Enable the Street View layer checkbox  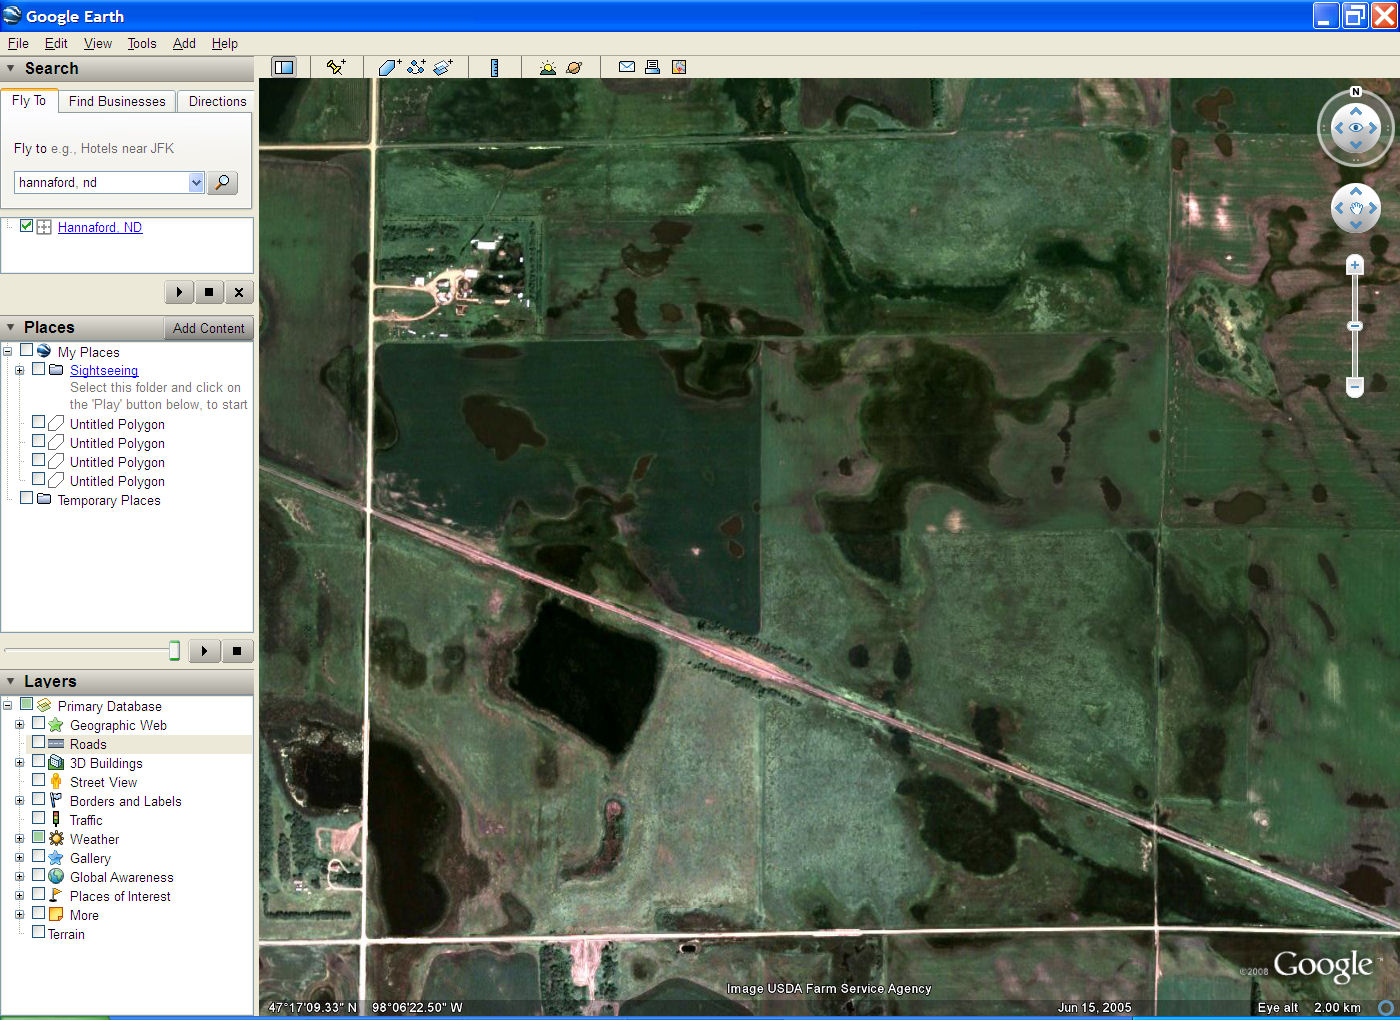coord(38,780)
